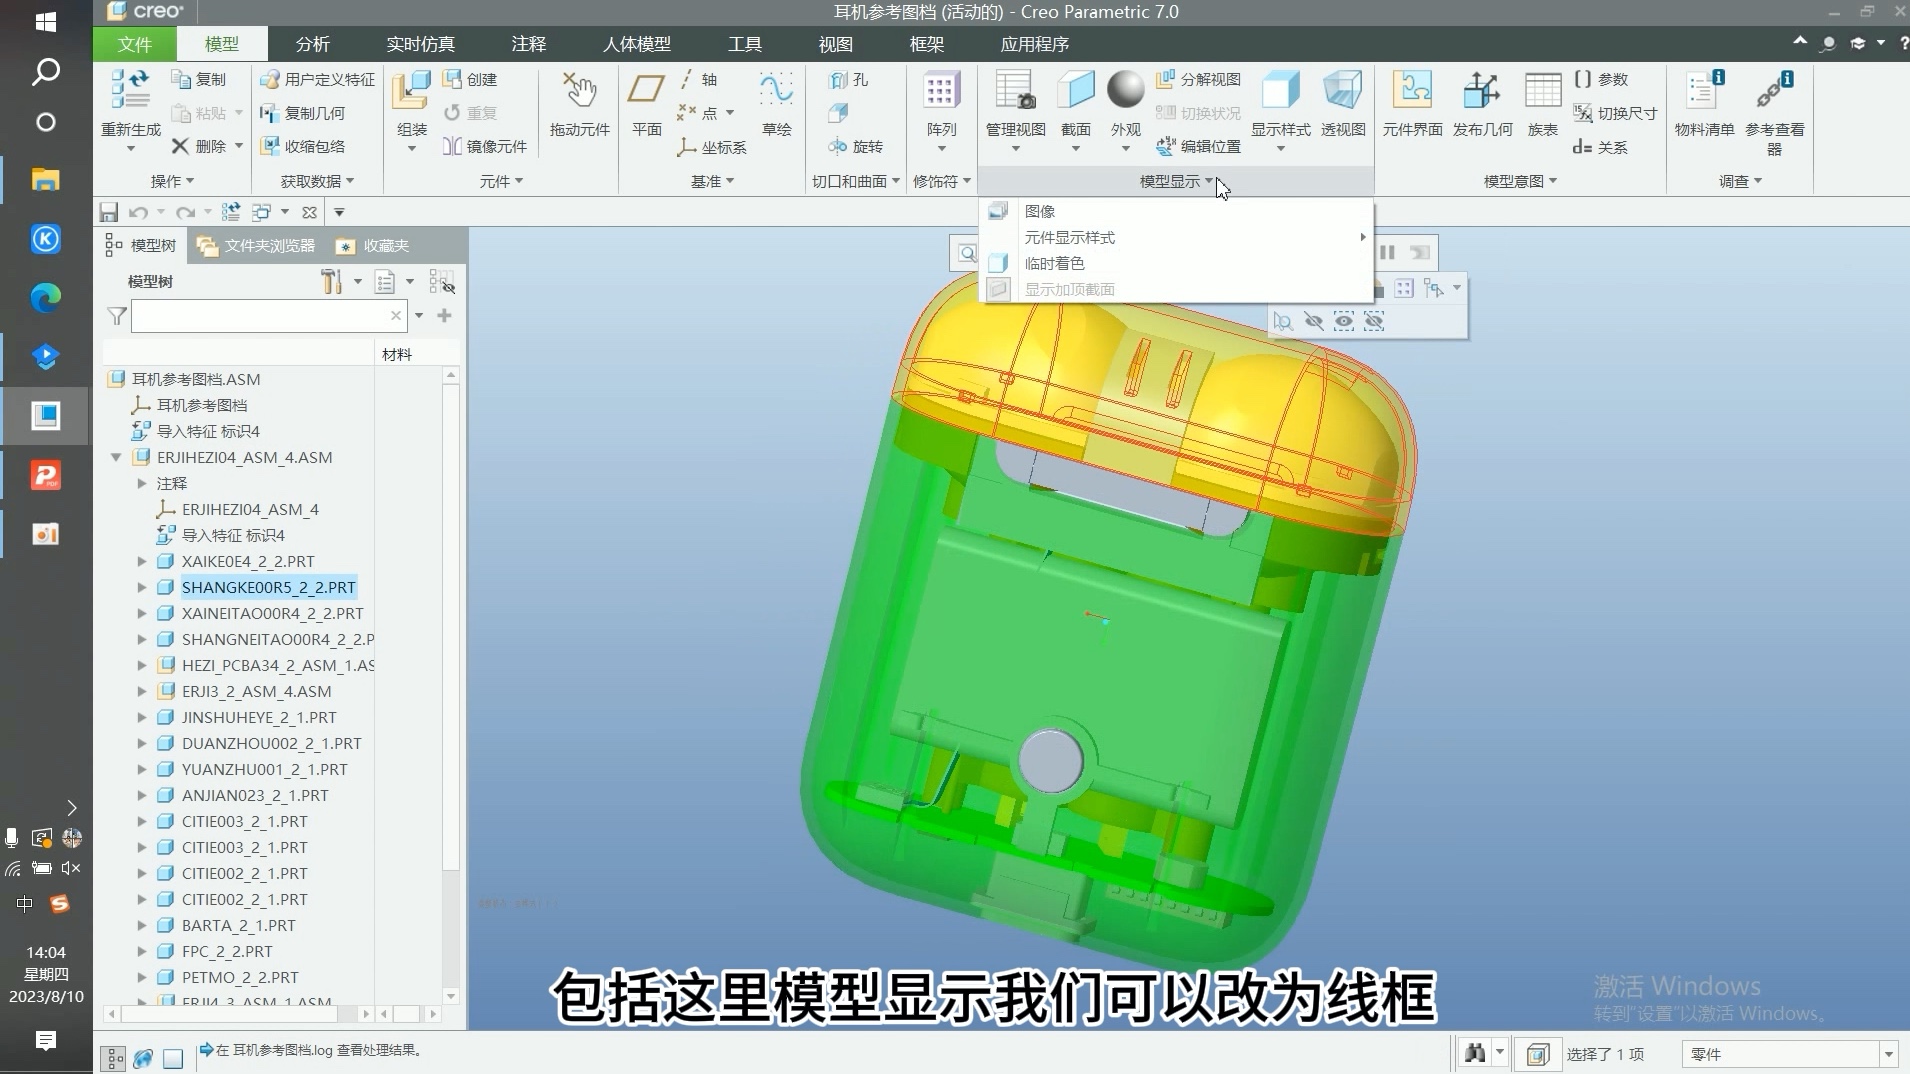Expand the Operations (操作) group dropdown
The width and height of the screenshot is (1910, 1074).
172,181
